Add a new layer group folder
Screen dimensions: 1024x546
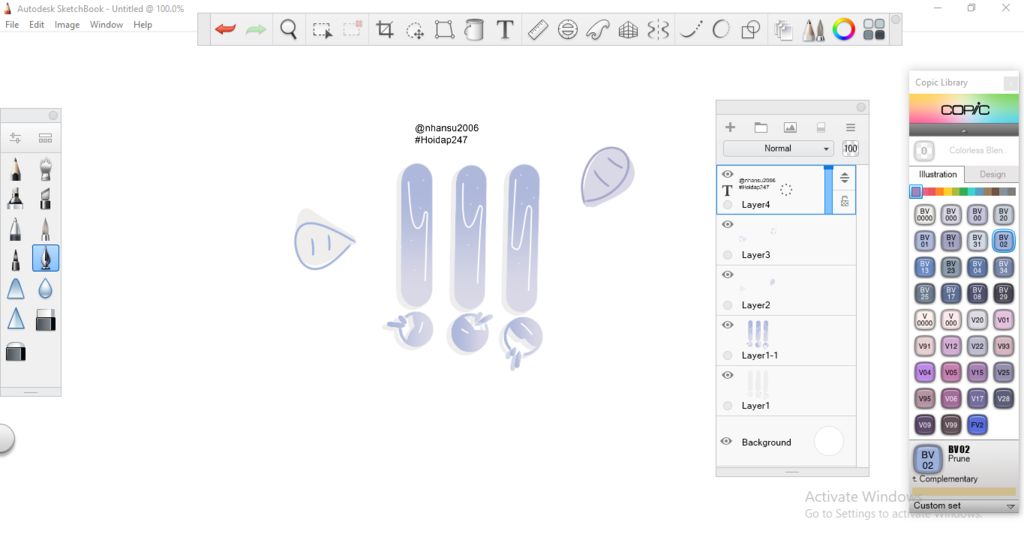pos(760,127)
